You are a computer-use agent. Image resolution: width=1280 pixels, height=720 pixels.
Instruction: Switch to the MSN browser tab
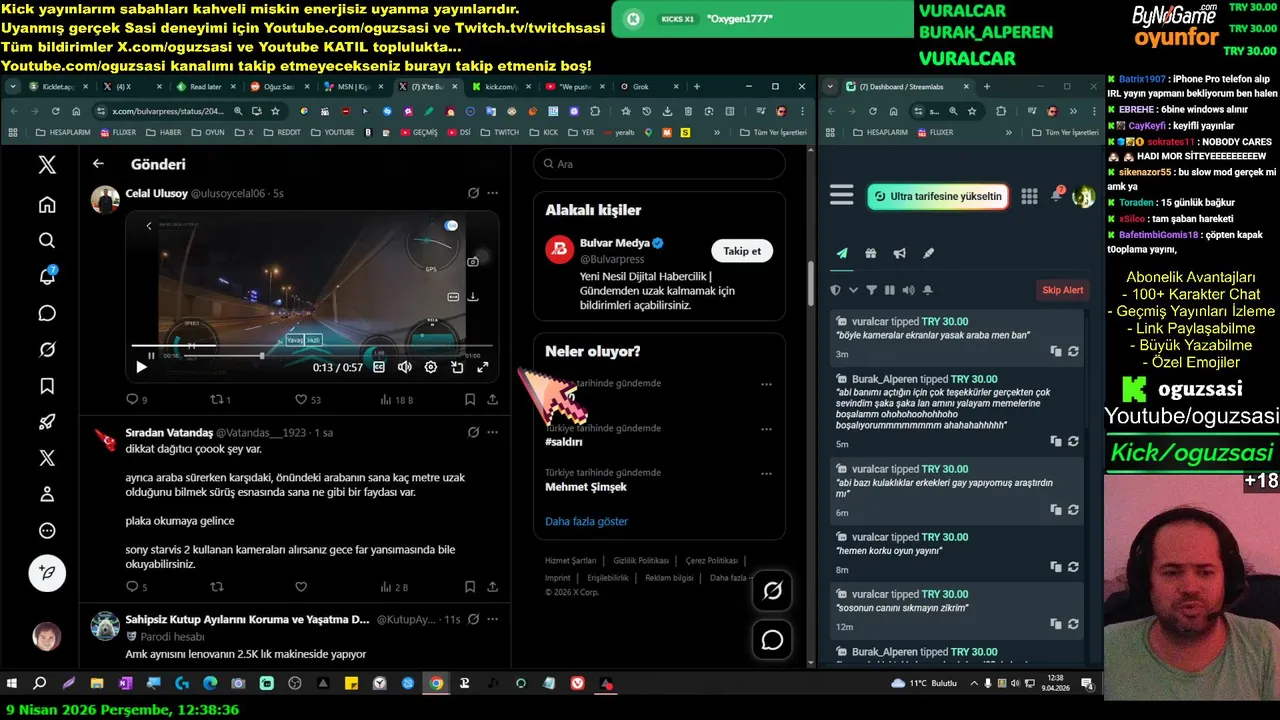354,87
